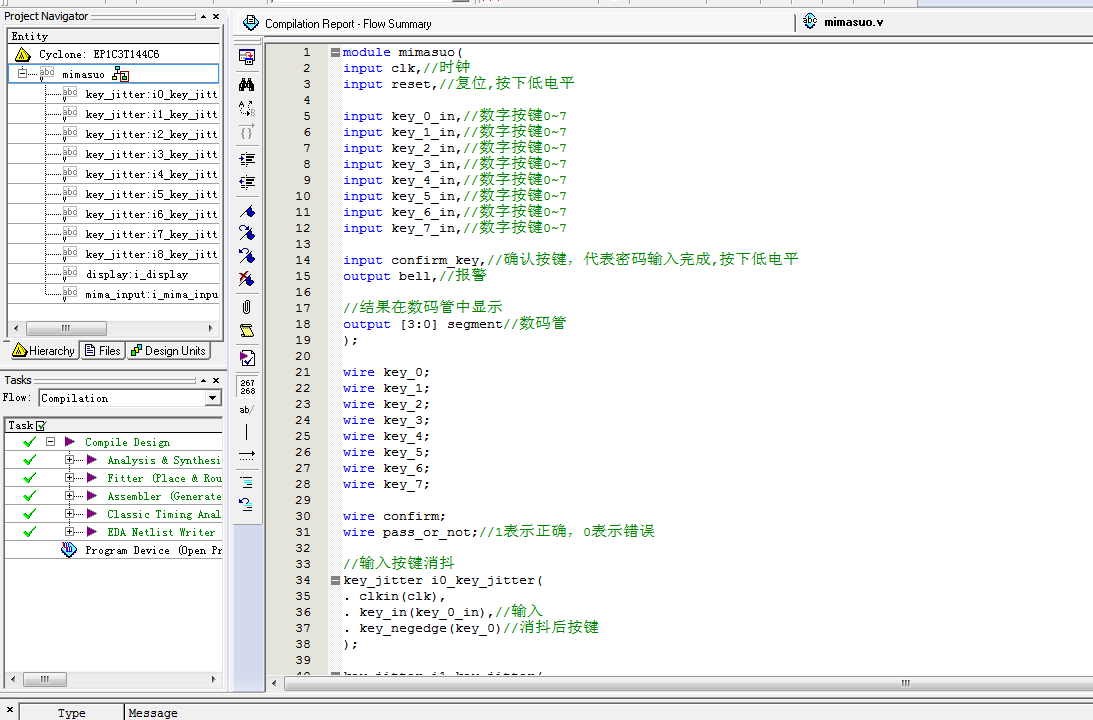The image size is (1093, 720).
Task: Click the Toggle Bookmark flag icon
Action: 247,211
